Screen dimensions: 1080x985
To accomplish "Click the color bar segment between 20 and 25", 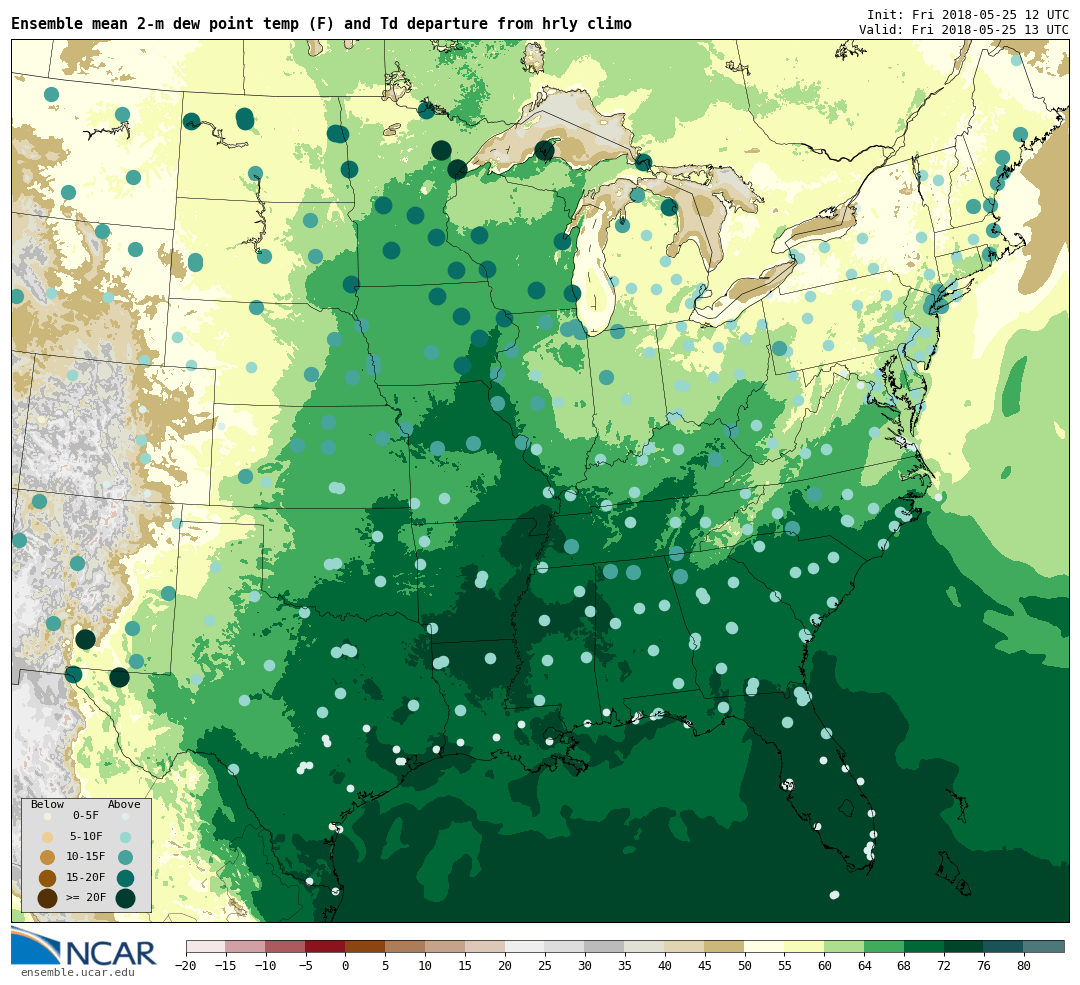I will coord(526,946).
